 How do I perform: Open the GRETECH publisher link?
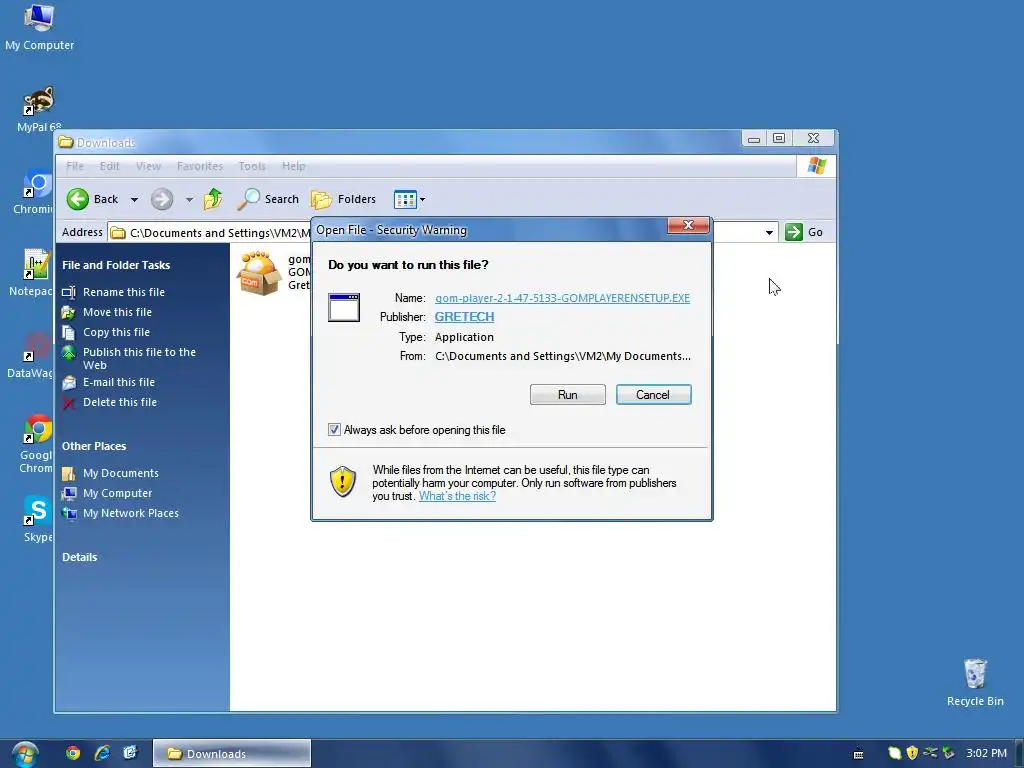tap(464, 317)
